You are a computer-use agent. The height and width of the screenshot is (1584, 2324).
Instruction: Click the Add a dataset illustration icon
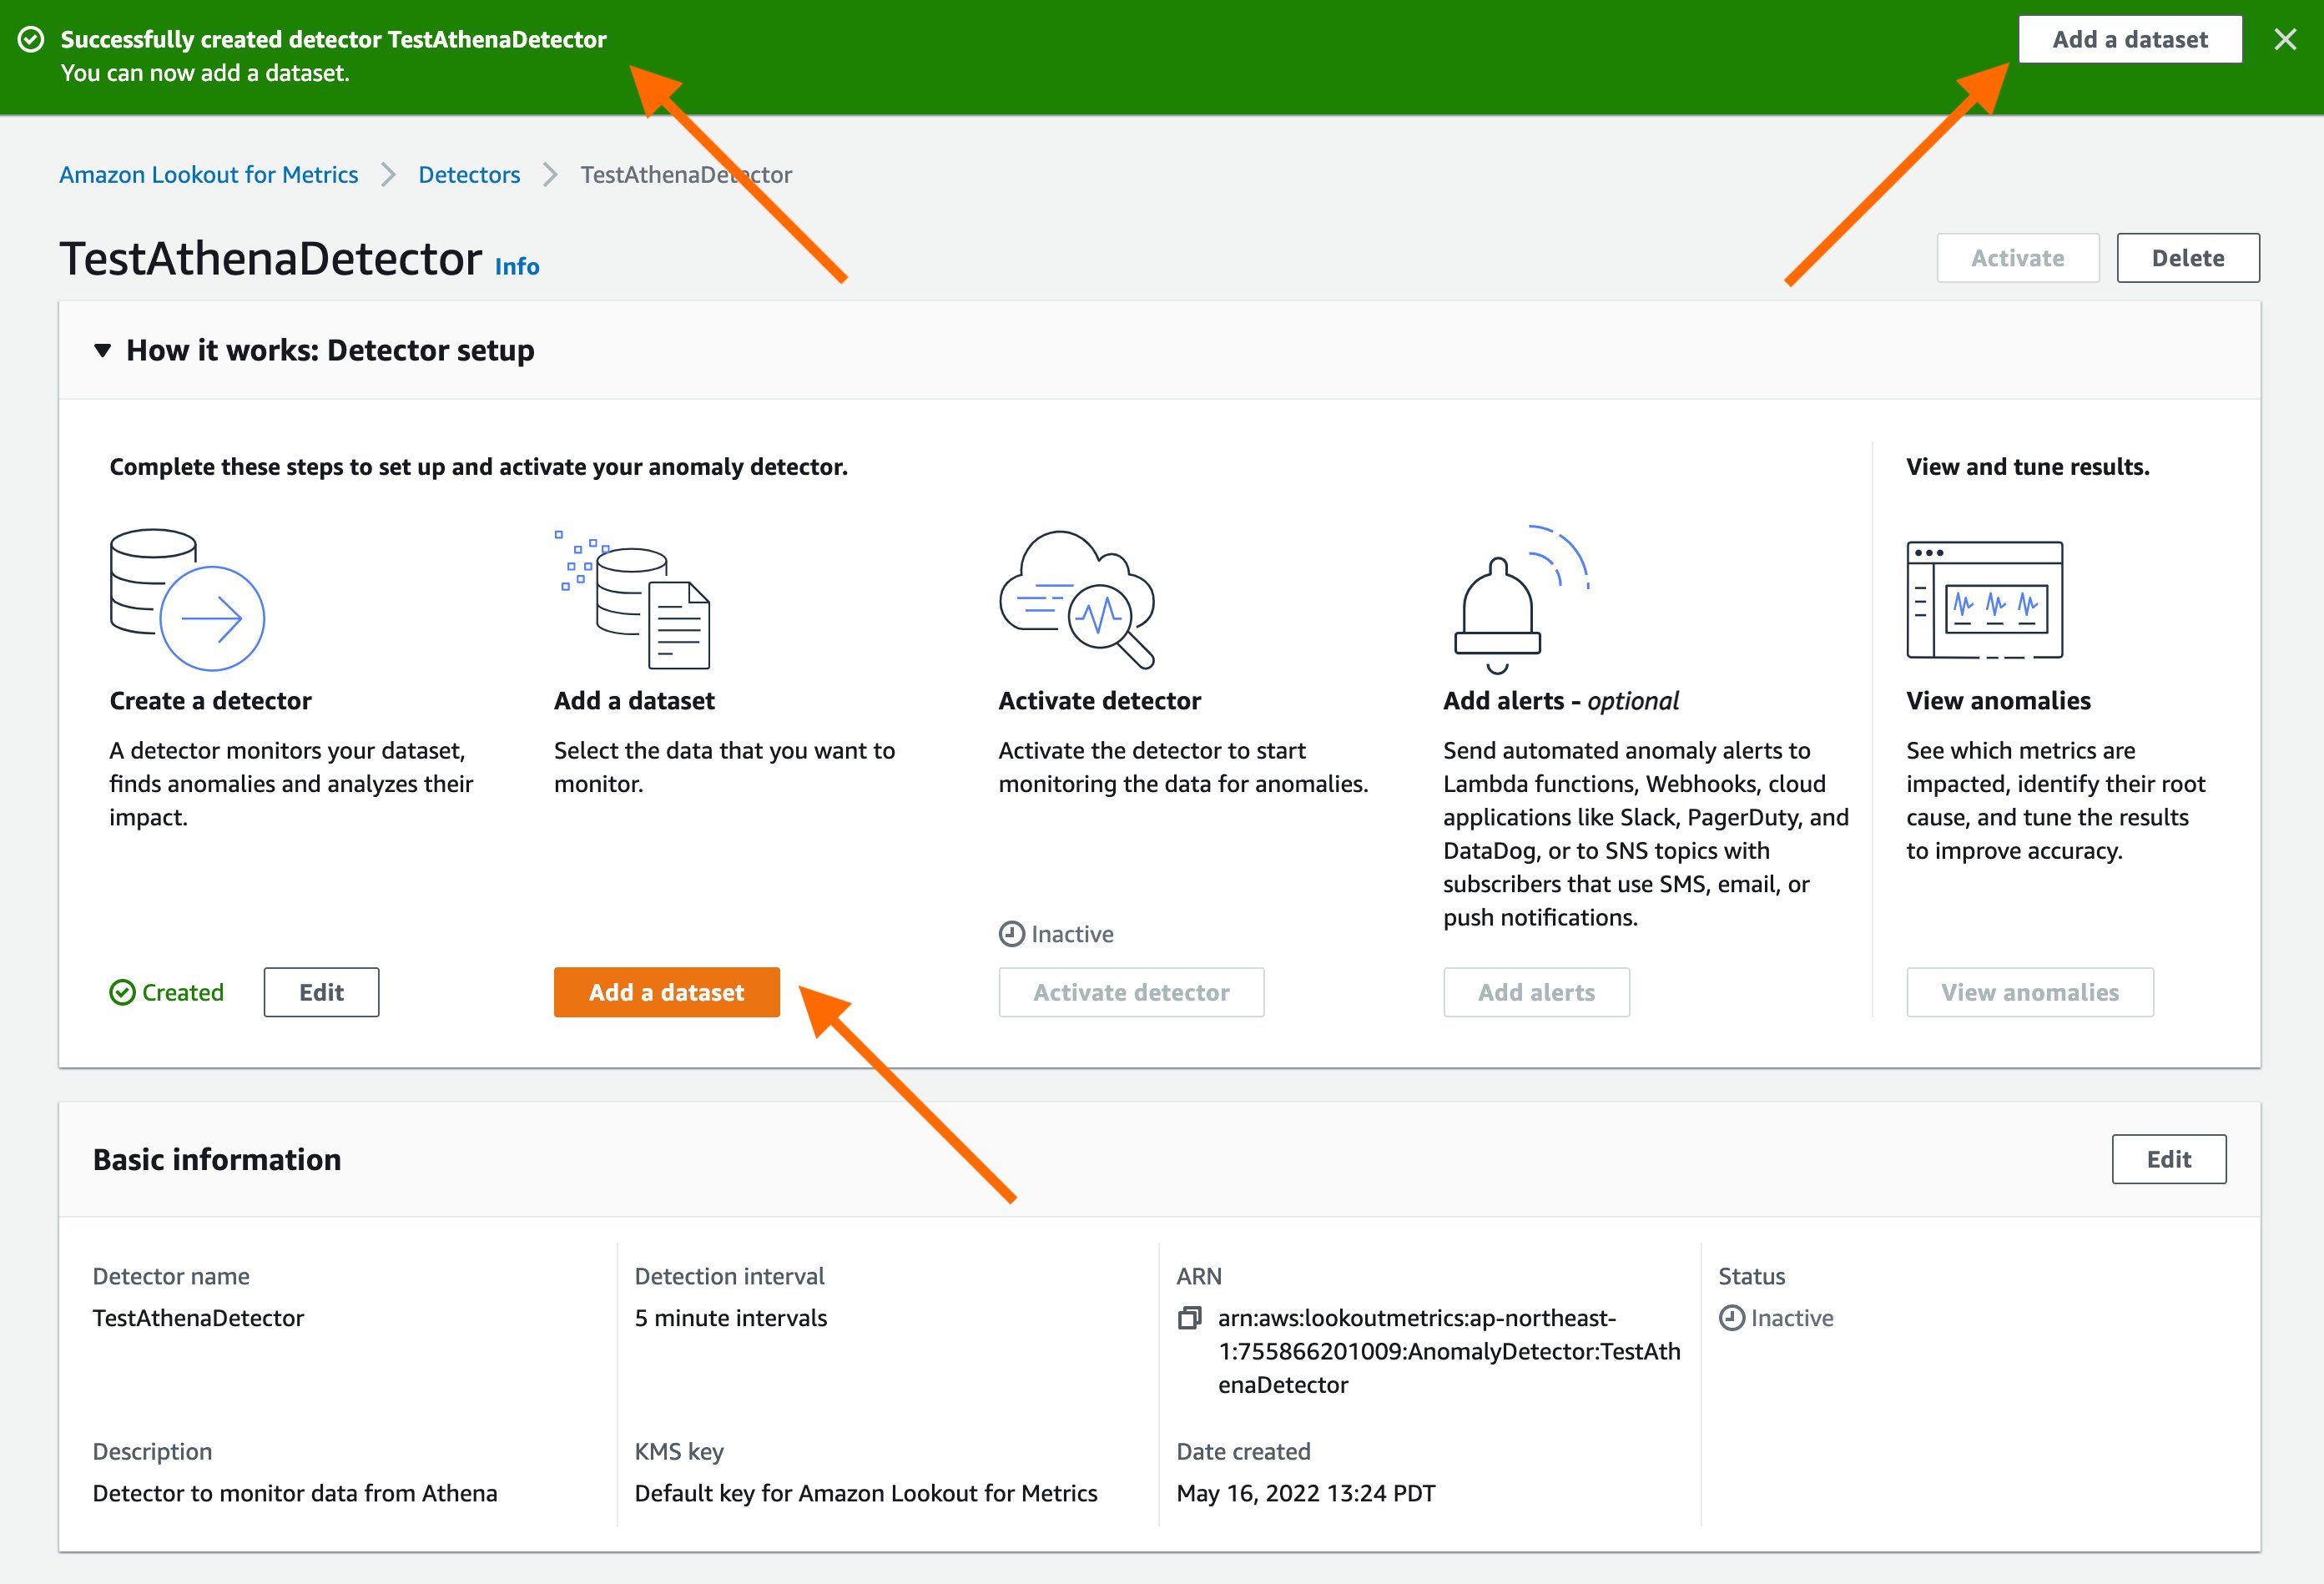pyautogui.click(x=633, y=599)
